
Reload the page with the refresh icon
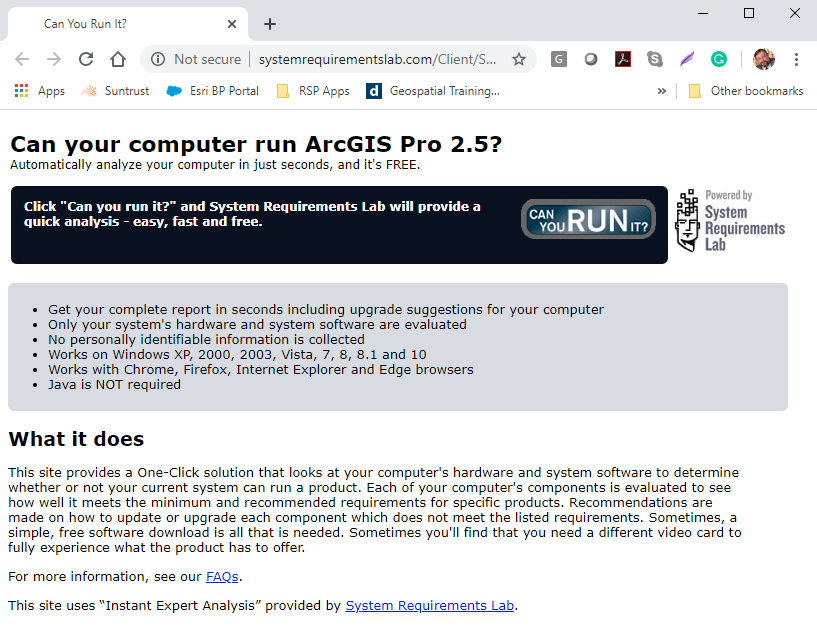pos(86,59)
